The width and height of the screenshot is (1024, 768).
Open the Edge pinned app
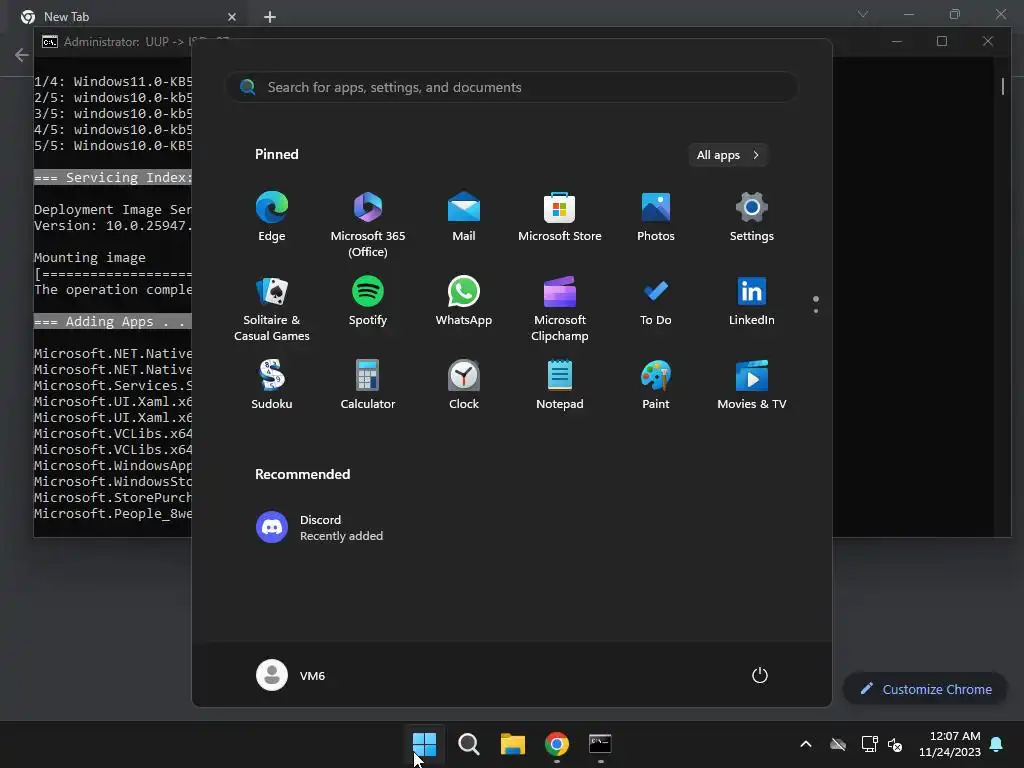tap(272, 217)
